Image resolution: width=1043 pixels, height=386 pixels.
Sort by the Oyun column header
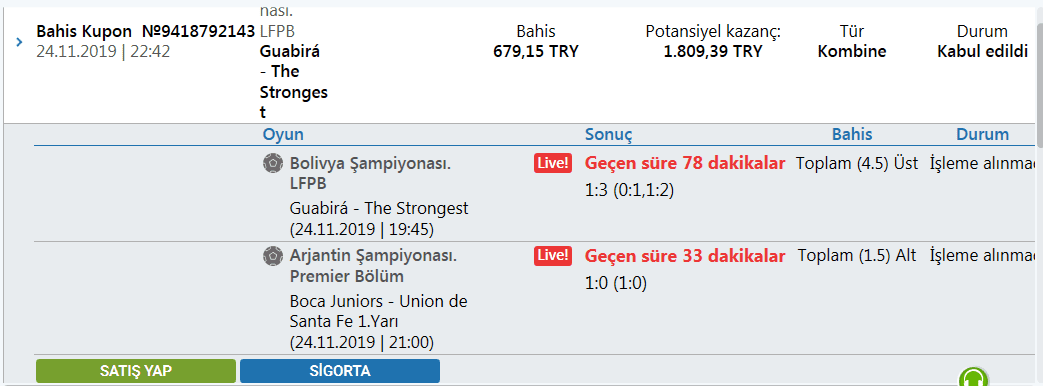[283, 134]
